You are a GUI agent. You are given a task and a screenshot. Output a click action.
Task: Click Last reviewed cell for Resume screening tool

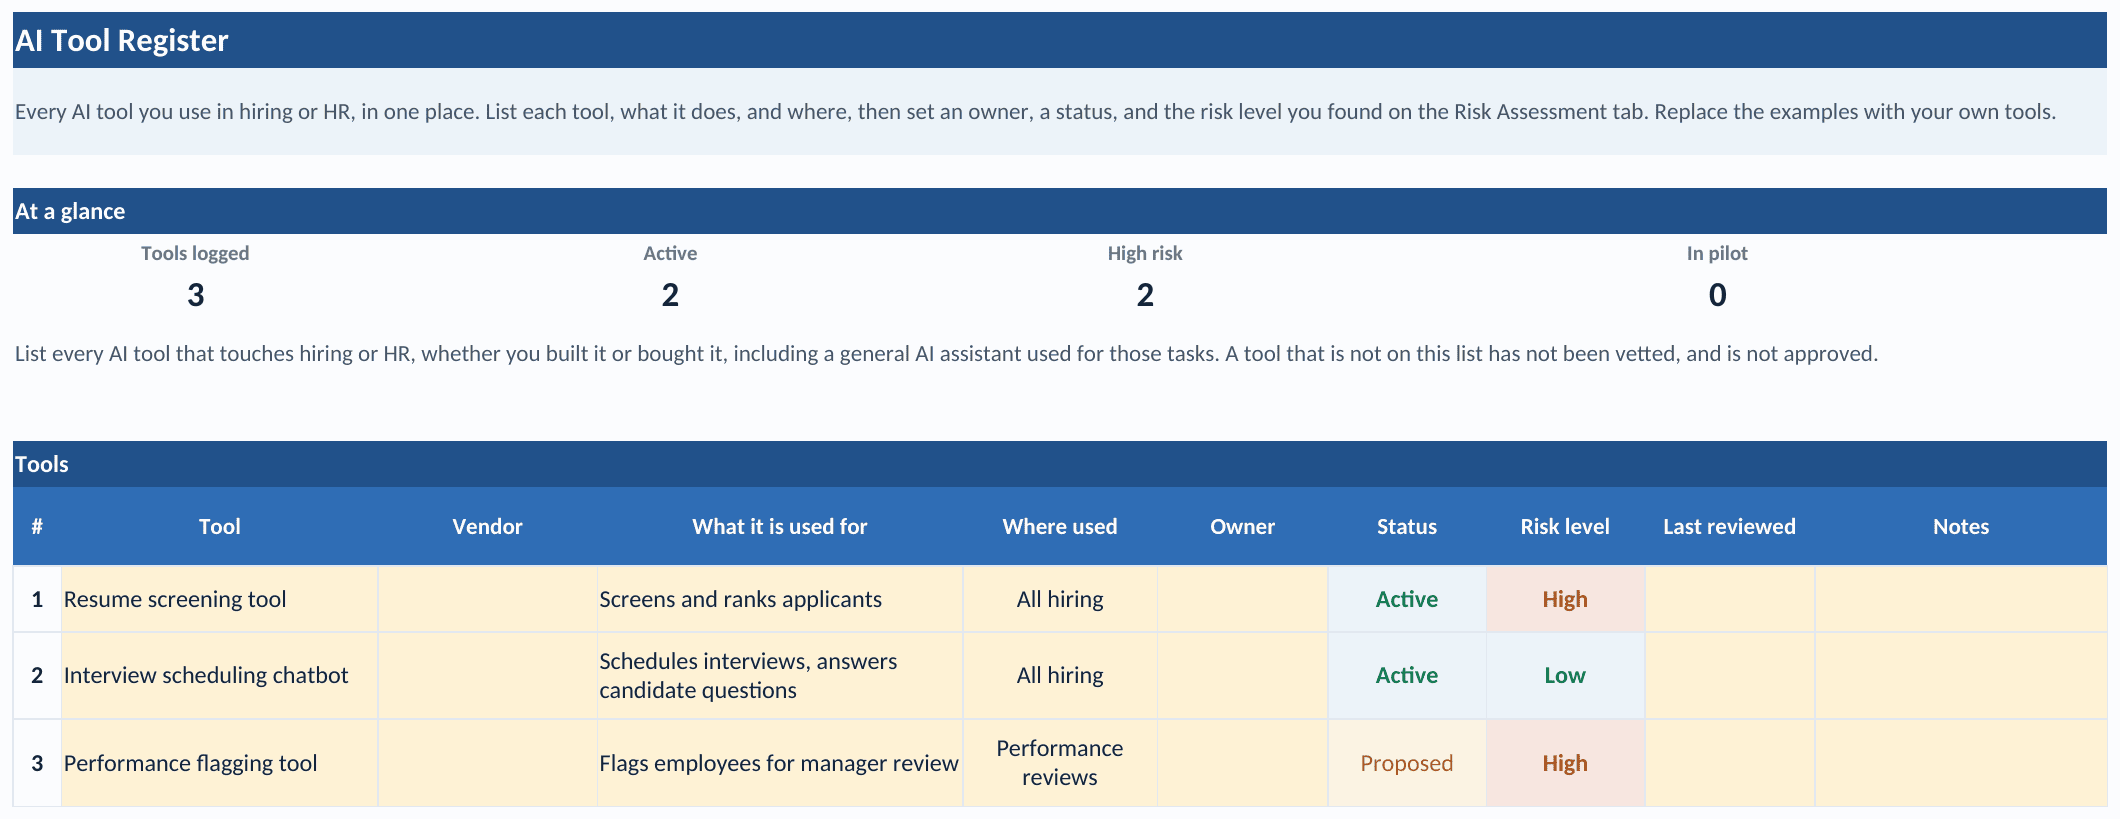pyautogui.click(x=1729, y=599)
